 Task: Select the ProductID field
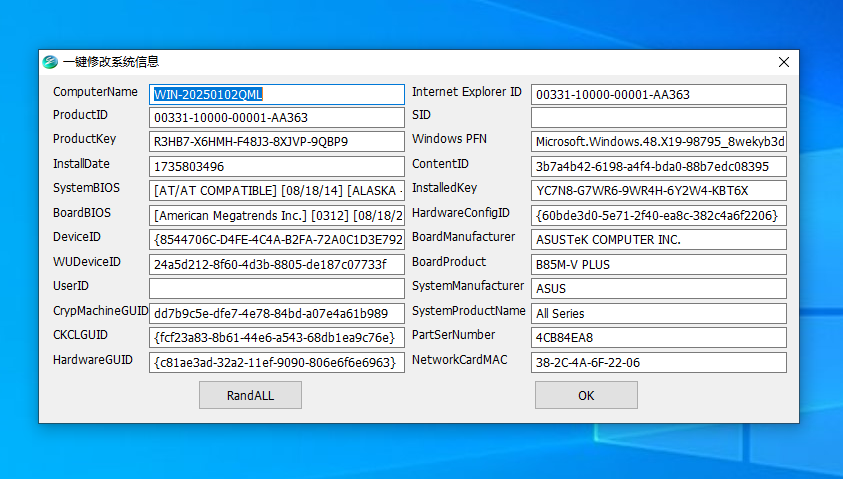tap(277, 117)
